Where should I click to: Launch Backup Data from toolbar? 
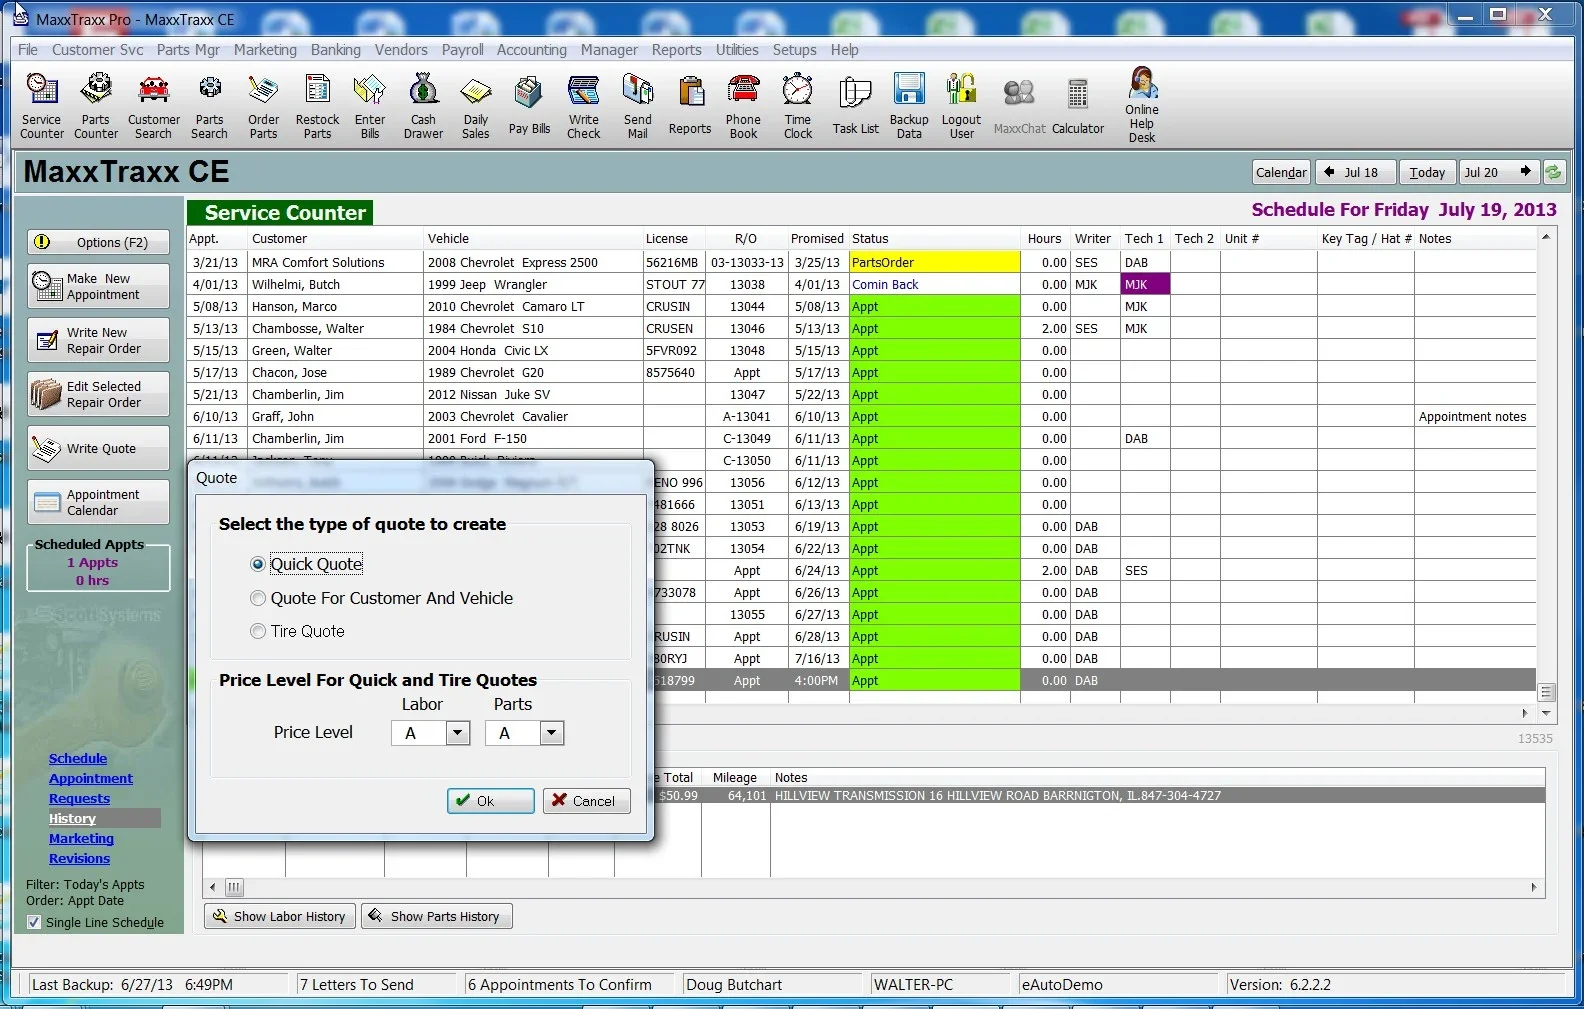(x=908, y=105)
